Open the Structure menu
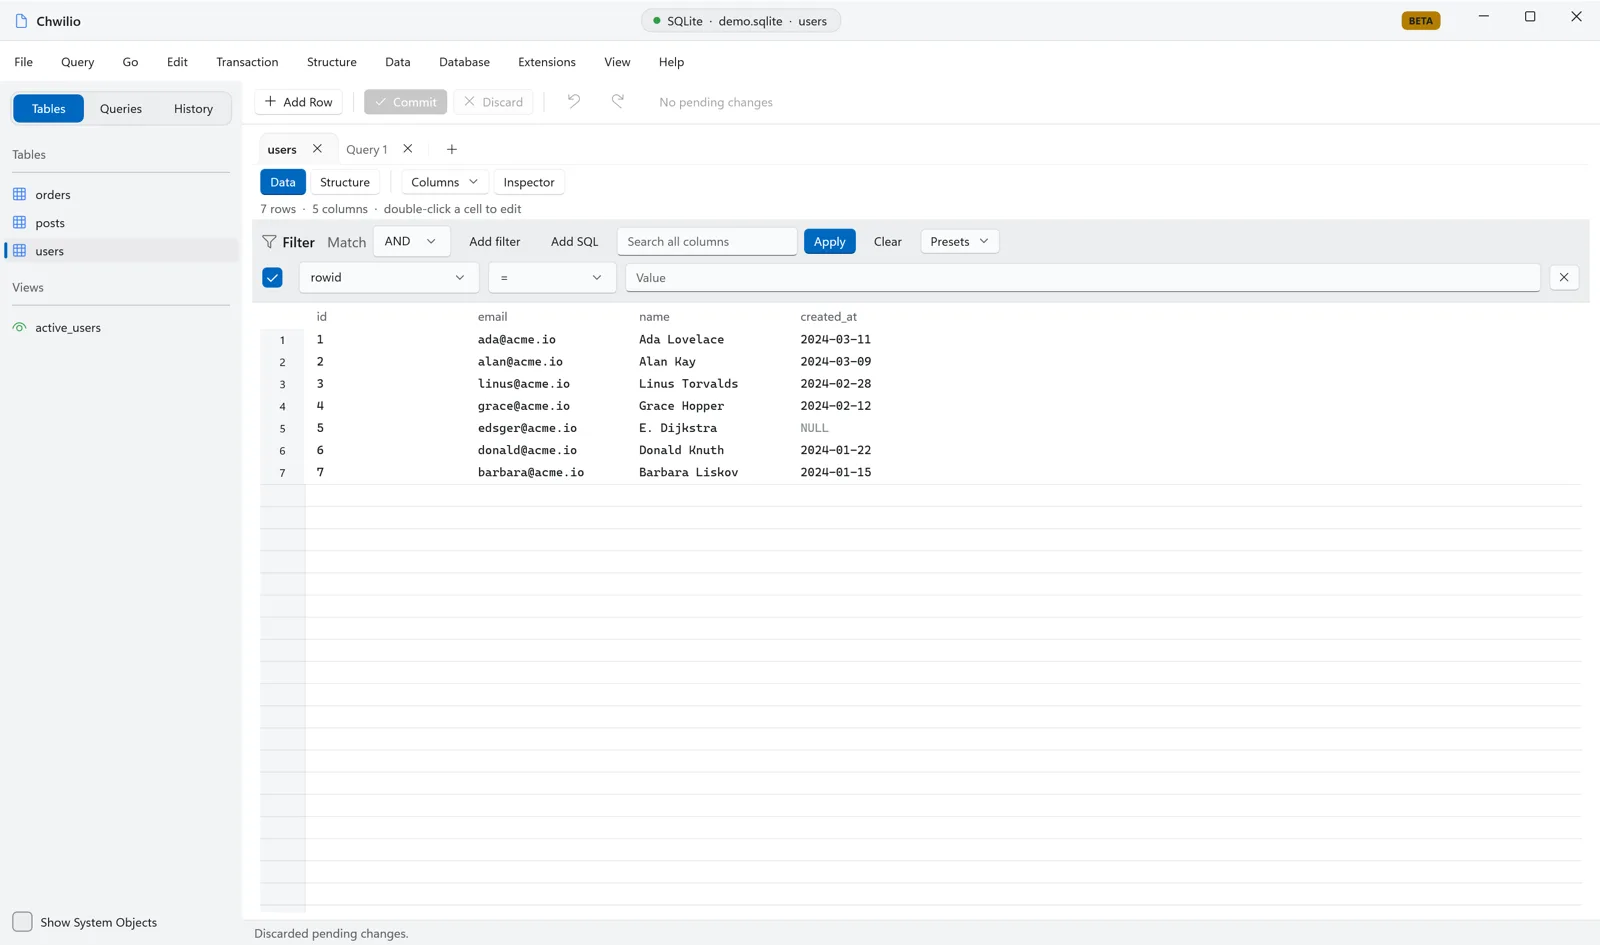The image size is (1600, 945). 332,62
